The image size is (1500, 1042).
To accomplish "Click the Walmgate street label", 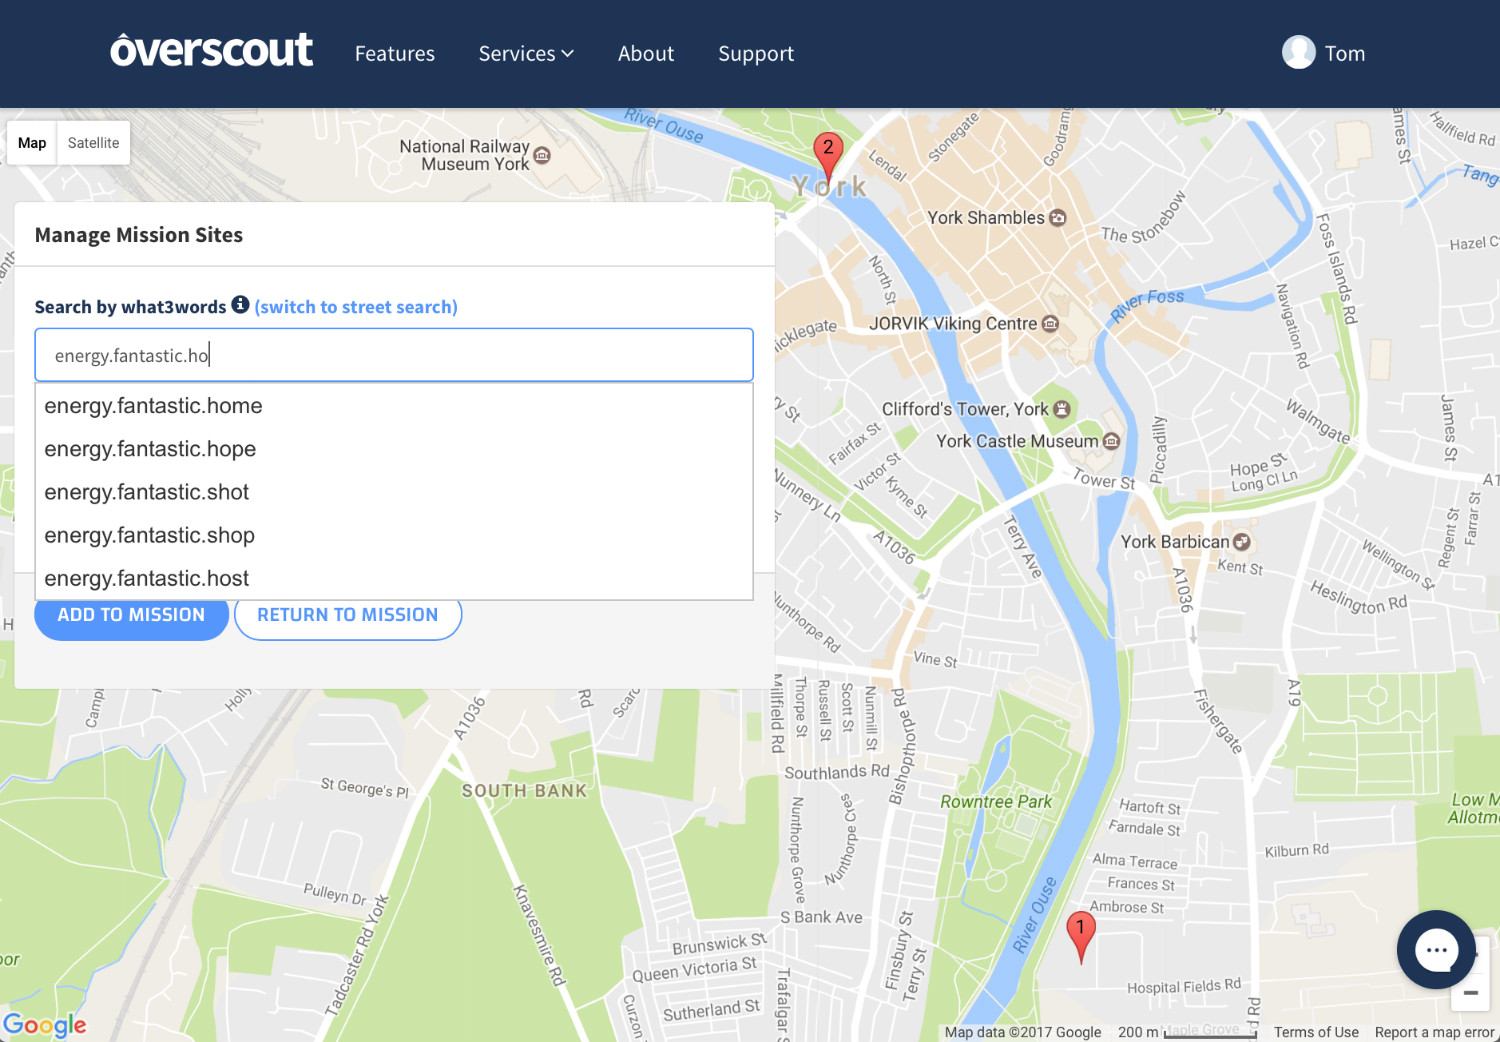I will (1318, 422).
